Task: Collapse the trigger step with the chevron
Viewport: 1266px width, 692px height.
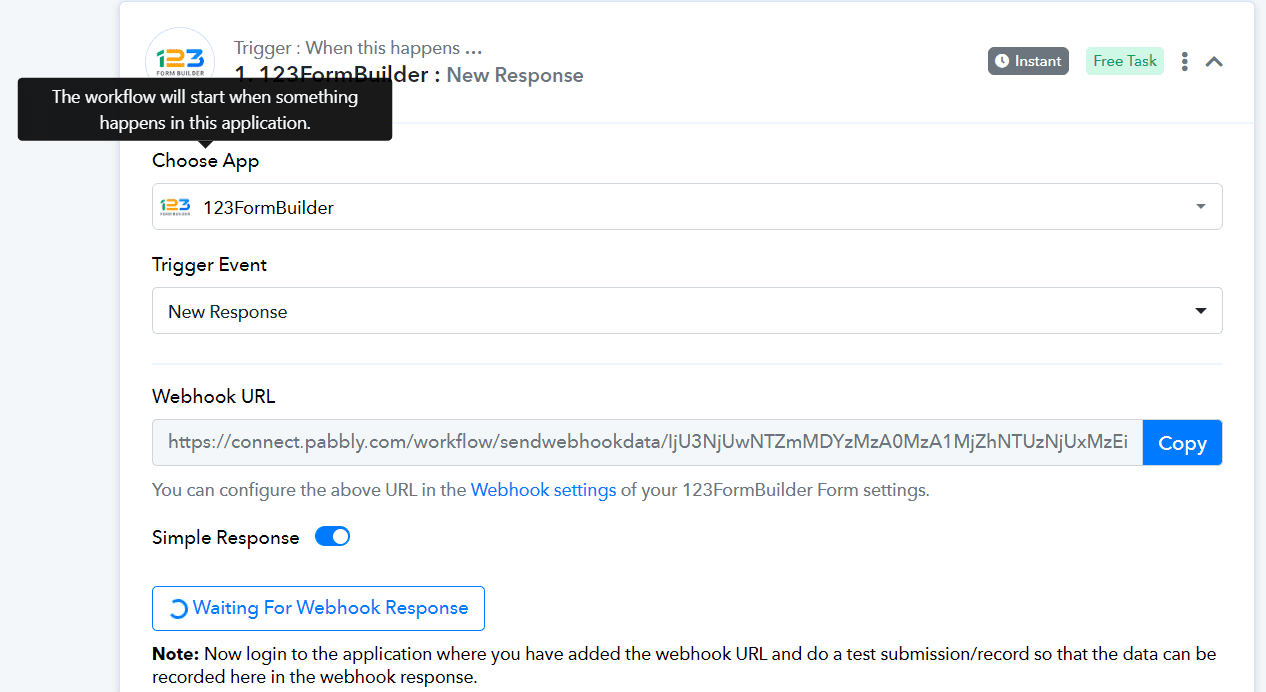Action: [x=1214, y=61]
